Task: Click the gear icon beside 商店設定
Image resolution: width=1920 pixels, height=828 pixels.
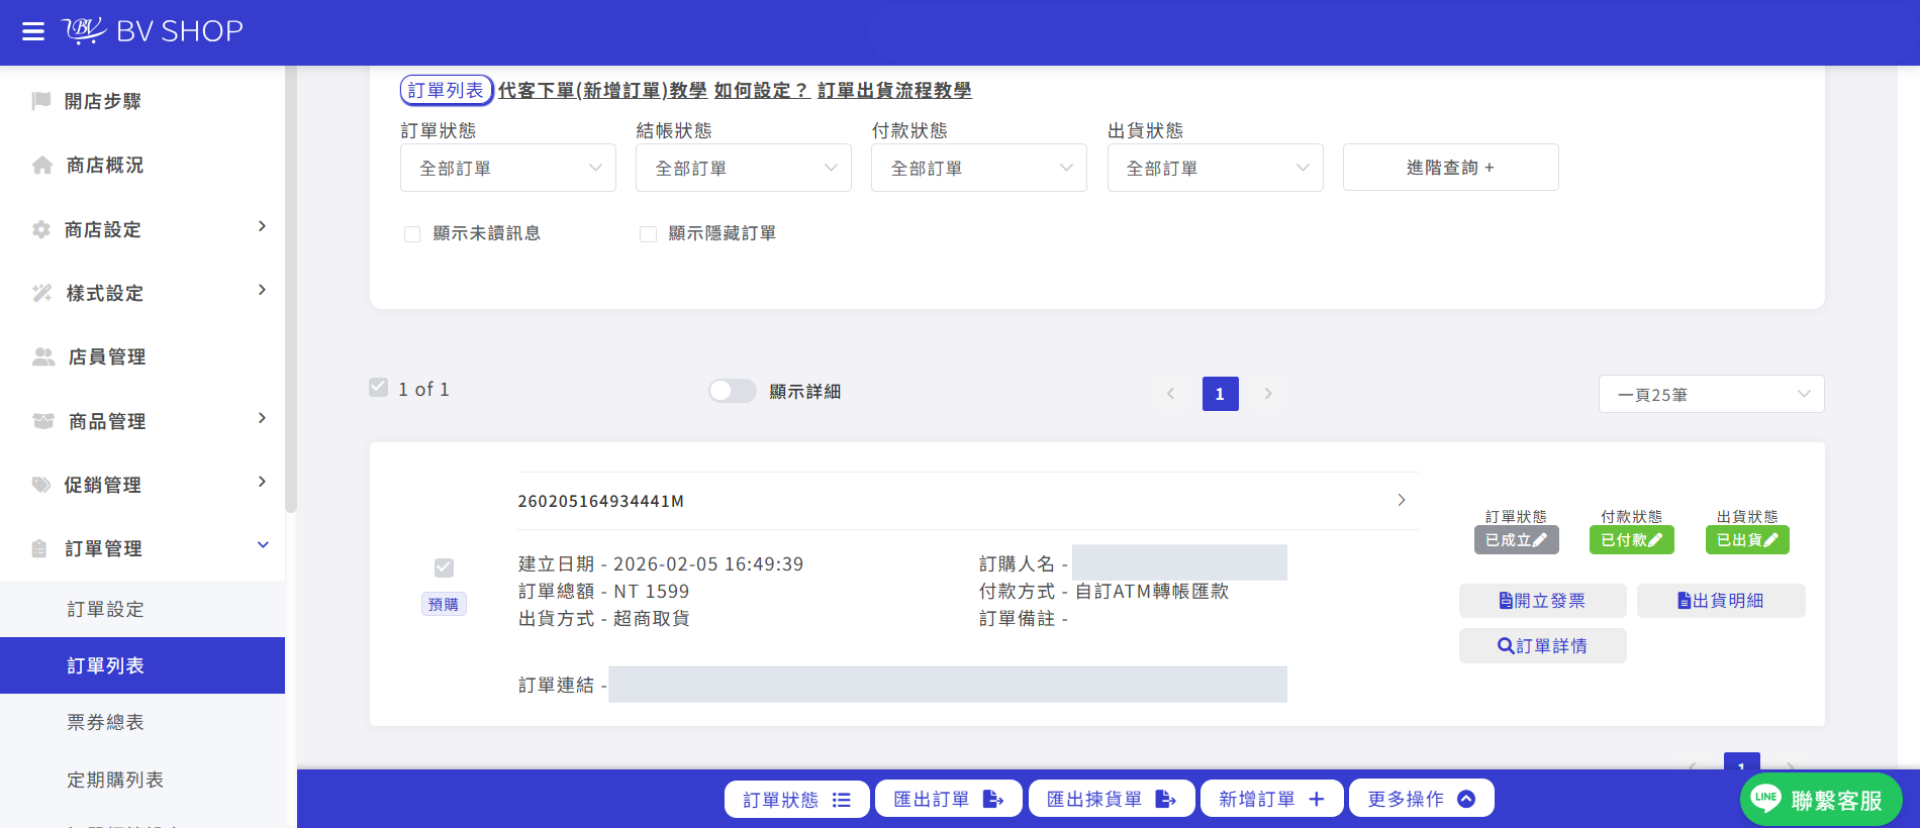Action: point(41,230)
